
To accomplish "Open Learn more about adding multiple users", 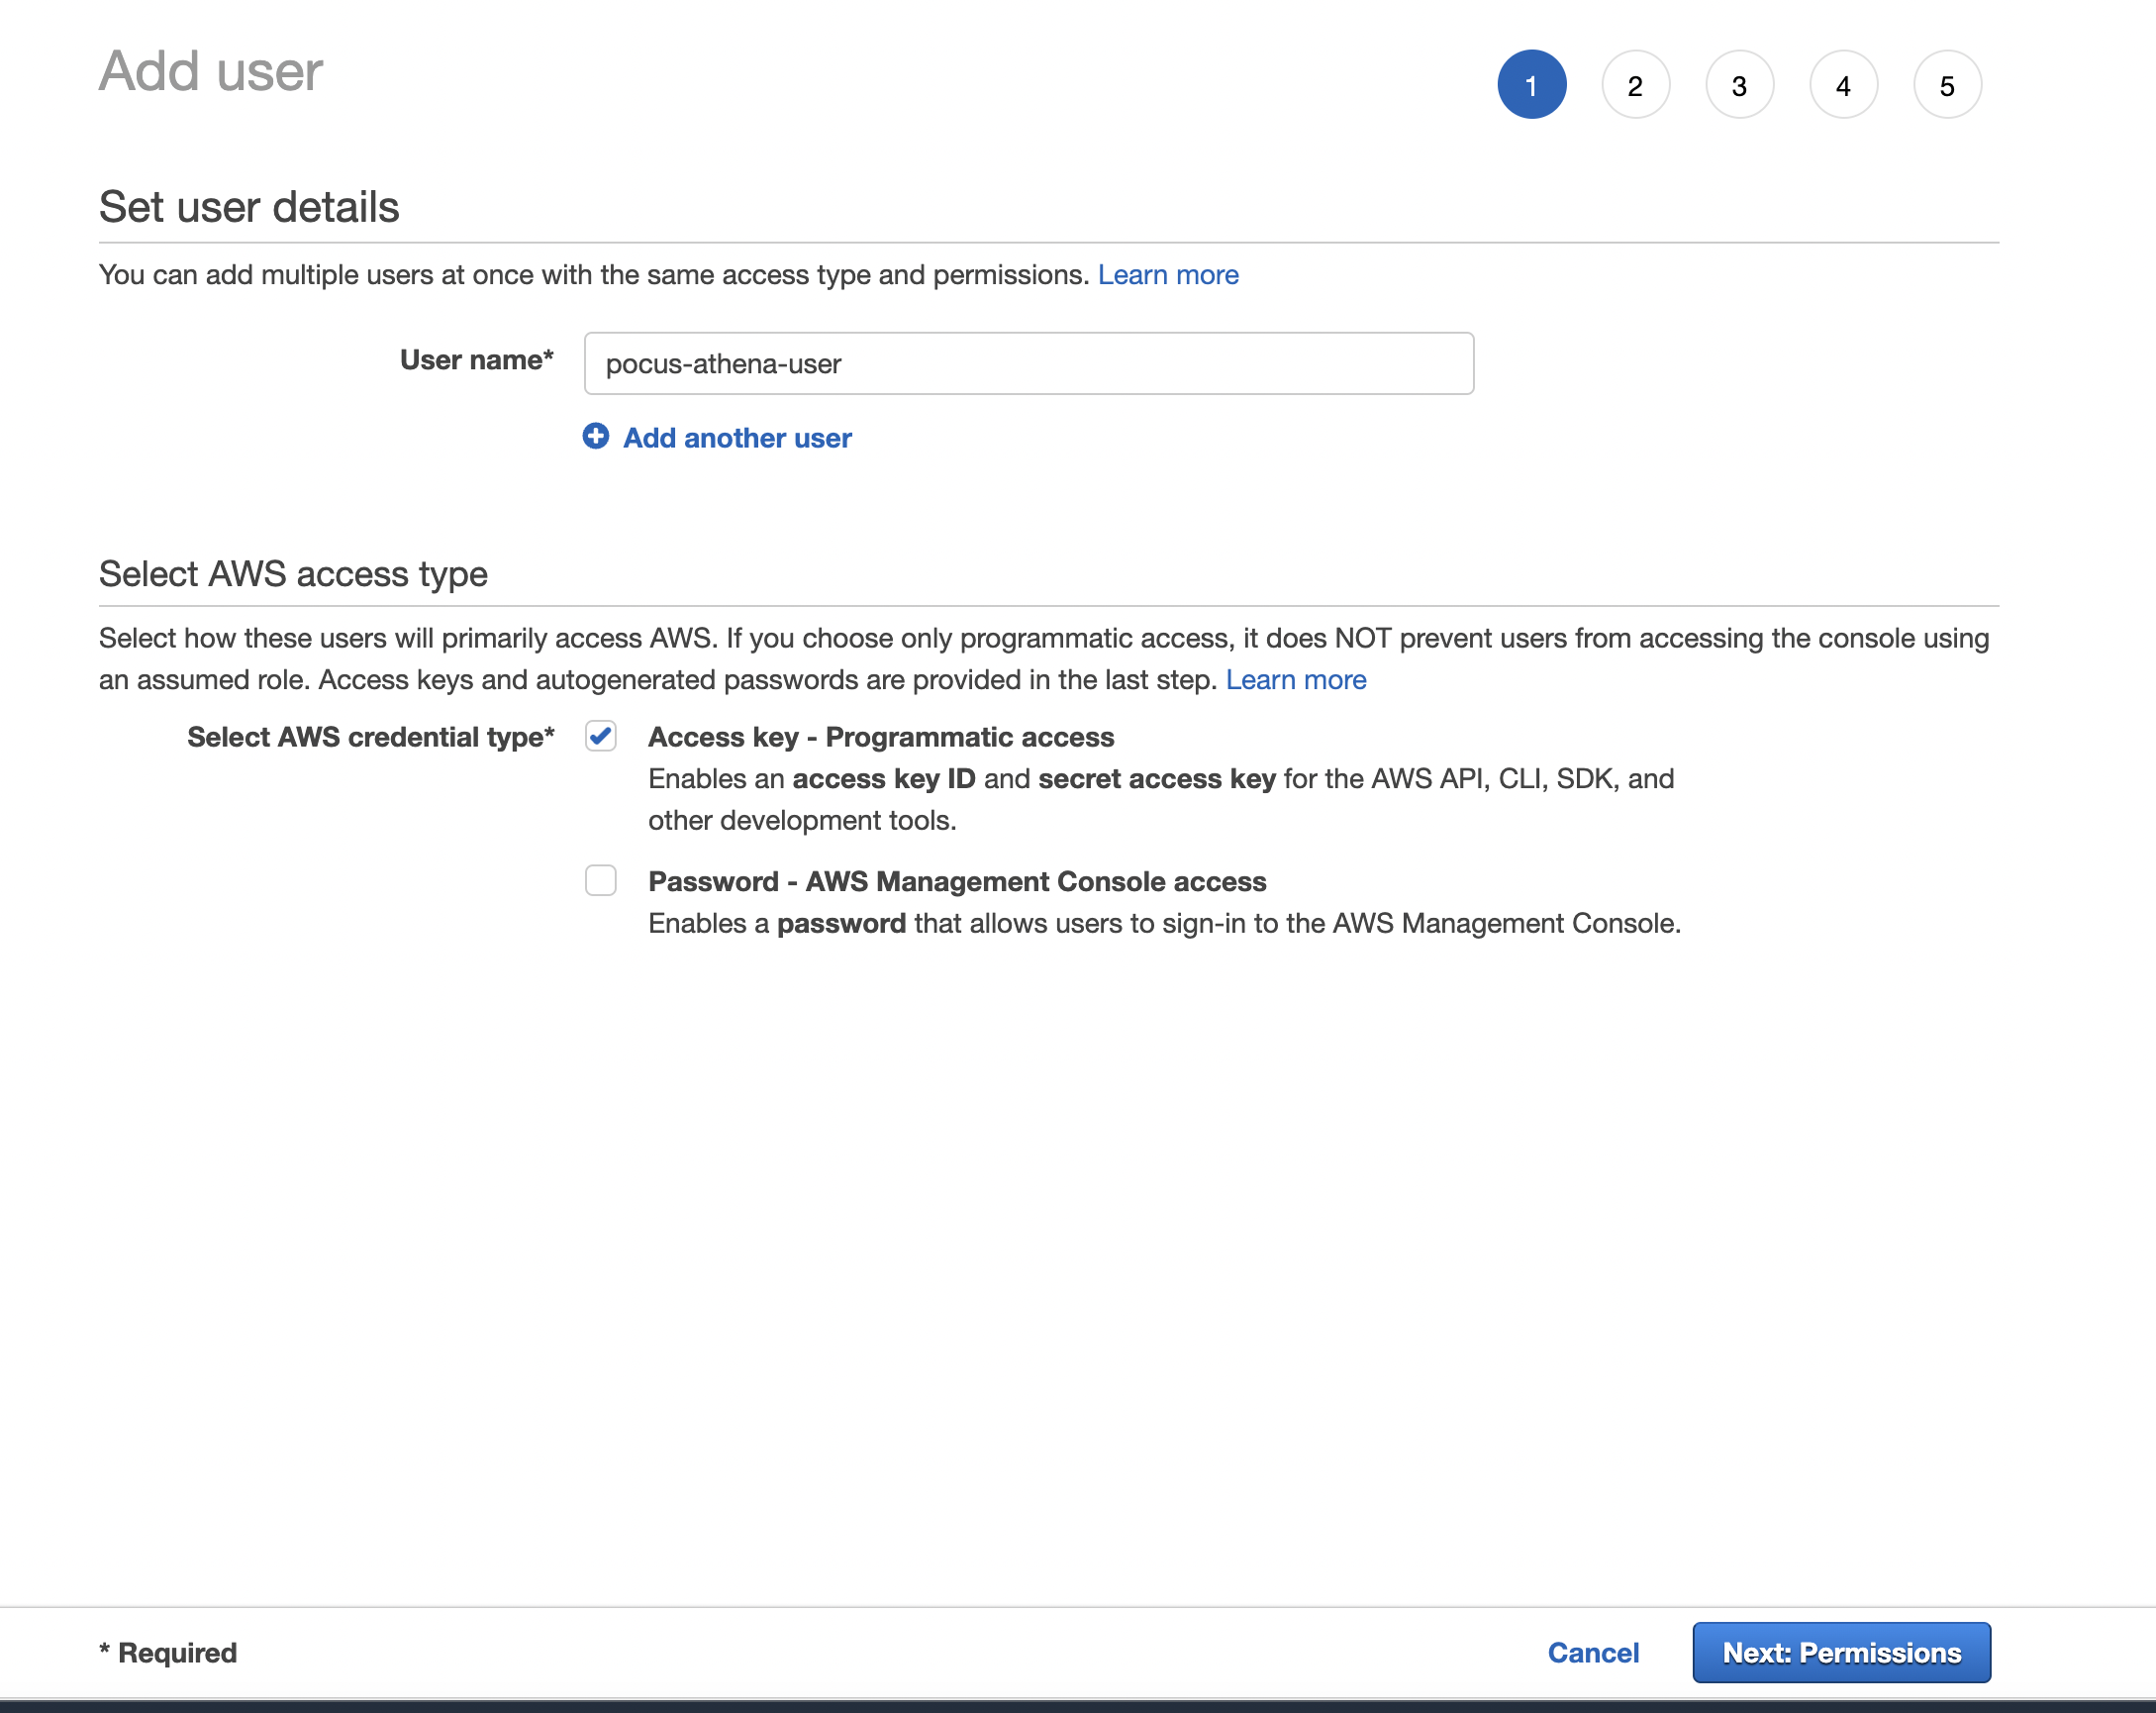I will [1167, 275].
